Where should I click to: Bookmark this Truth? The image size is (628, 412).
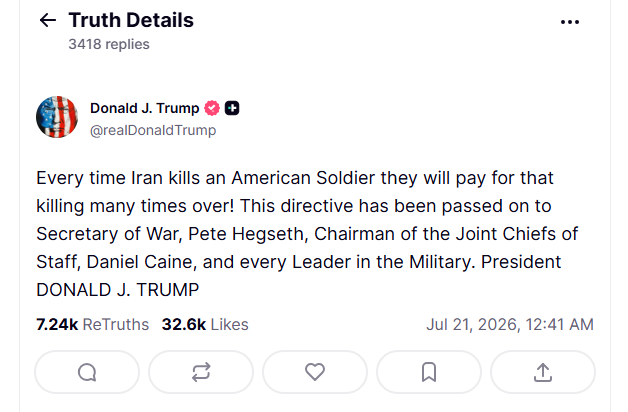coord(429,372)
